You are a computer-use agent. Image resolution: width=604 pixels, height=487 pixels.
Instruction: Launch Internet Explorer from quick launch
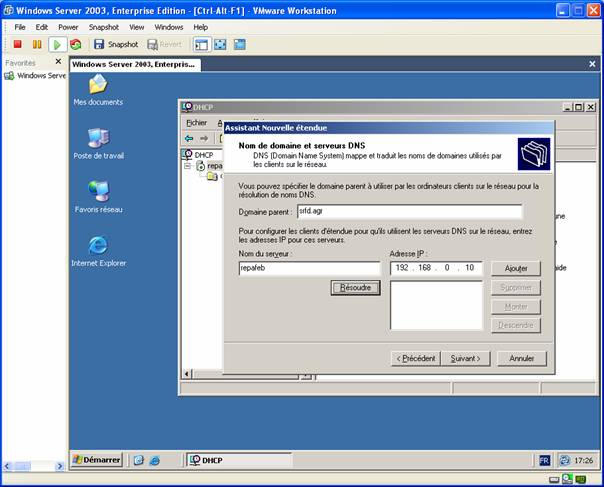click(x=154, y=460)
